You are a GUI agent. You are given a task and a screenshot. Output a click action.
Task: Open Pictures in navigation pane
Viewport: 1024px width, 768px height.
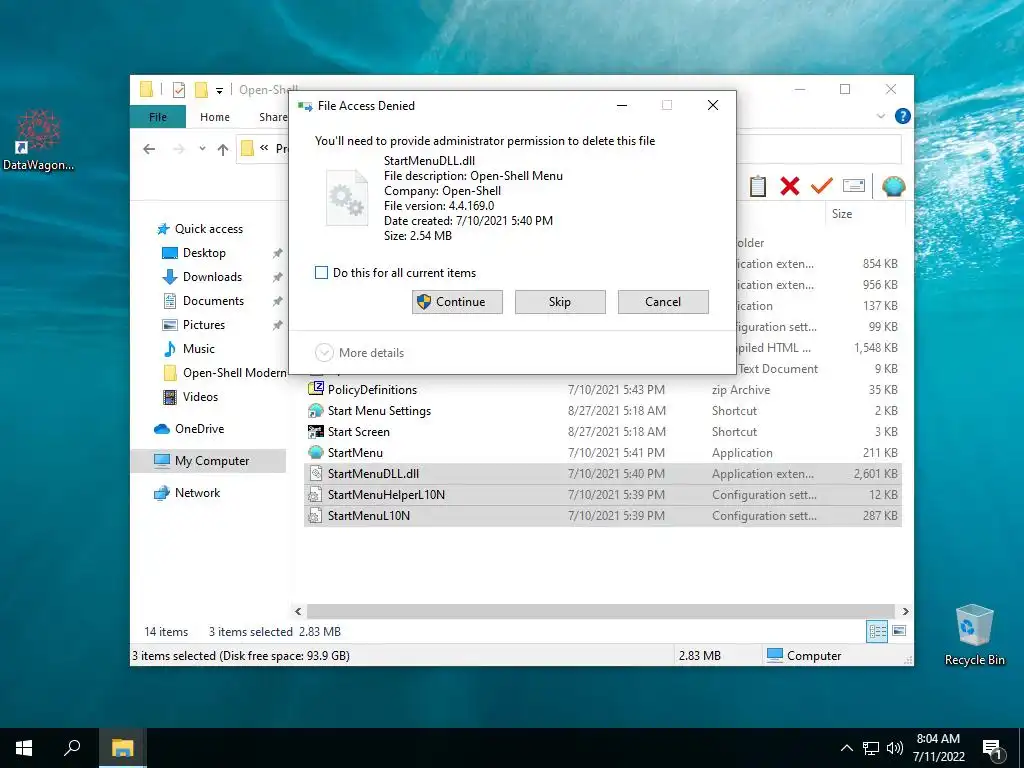(193, 325)
